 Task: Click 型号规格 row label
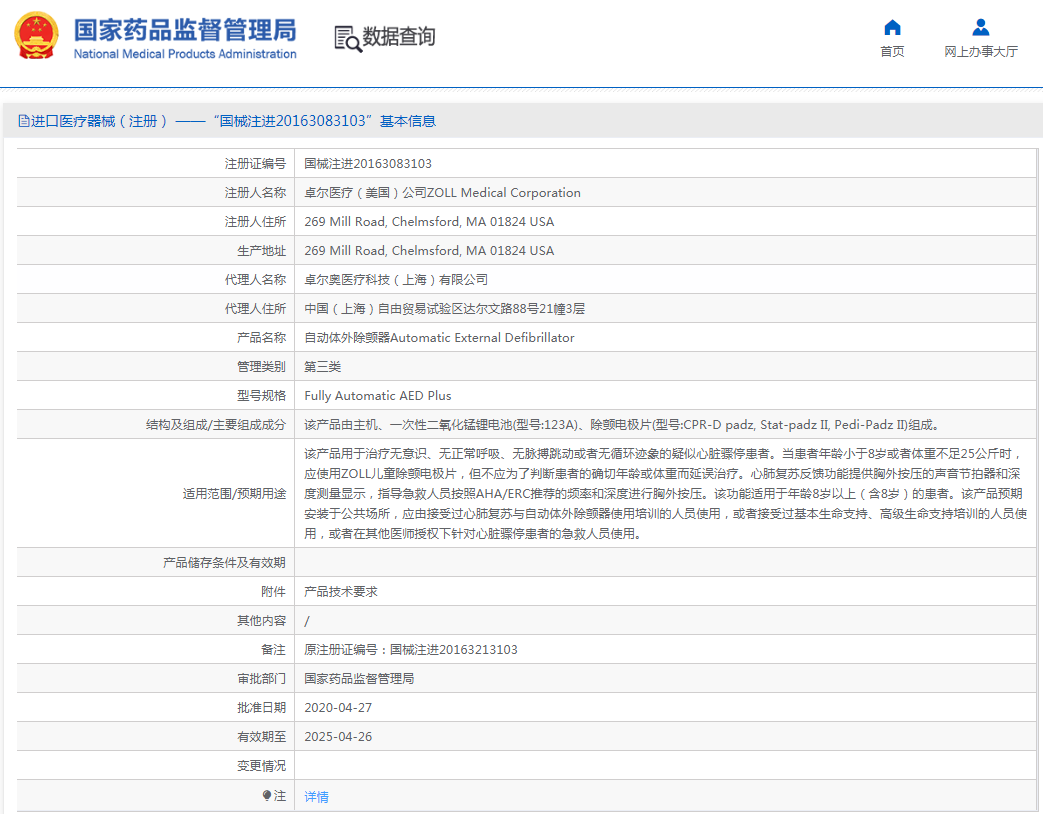[x=261, y=396]
